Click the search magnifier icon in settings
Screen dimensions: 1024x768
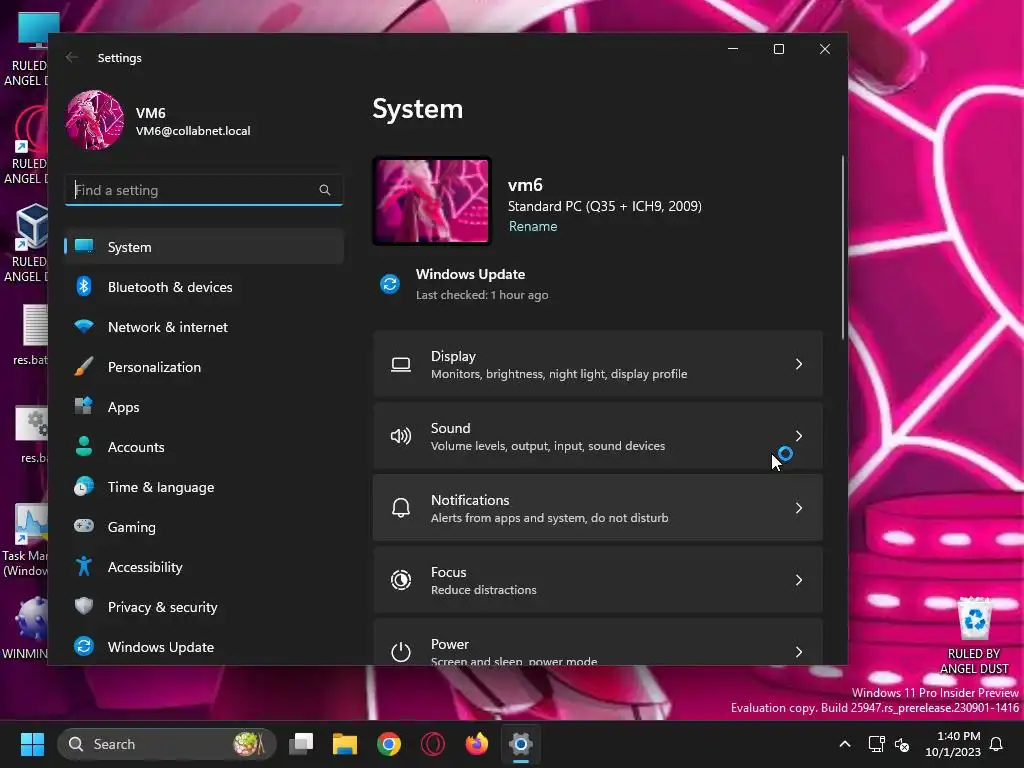click(325, 190)
